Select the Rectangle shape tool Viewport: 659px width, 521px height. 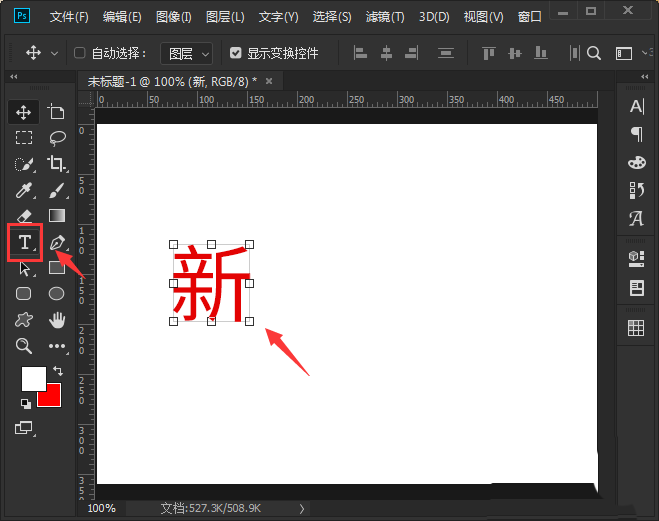point(56,268)
